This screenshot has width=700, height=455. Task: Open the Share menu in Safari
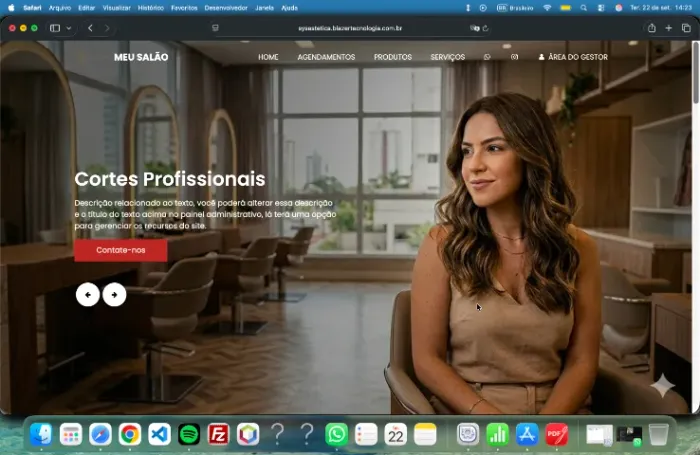coord(652,28)
